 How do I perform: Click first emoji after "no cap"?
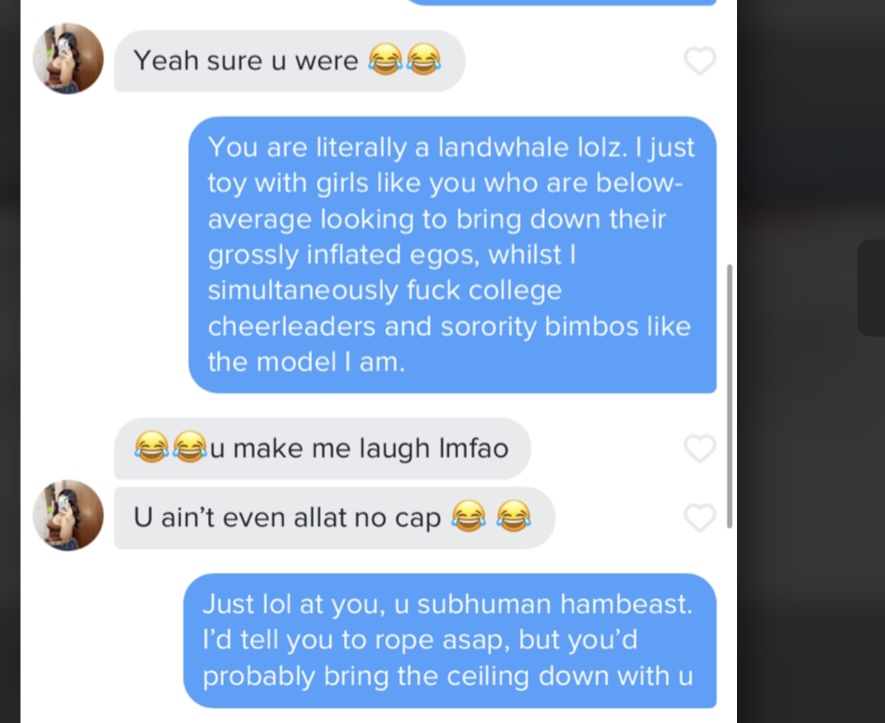[468, 516]
